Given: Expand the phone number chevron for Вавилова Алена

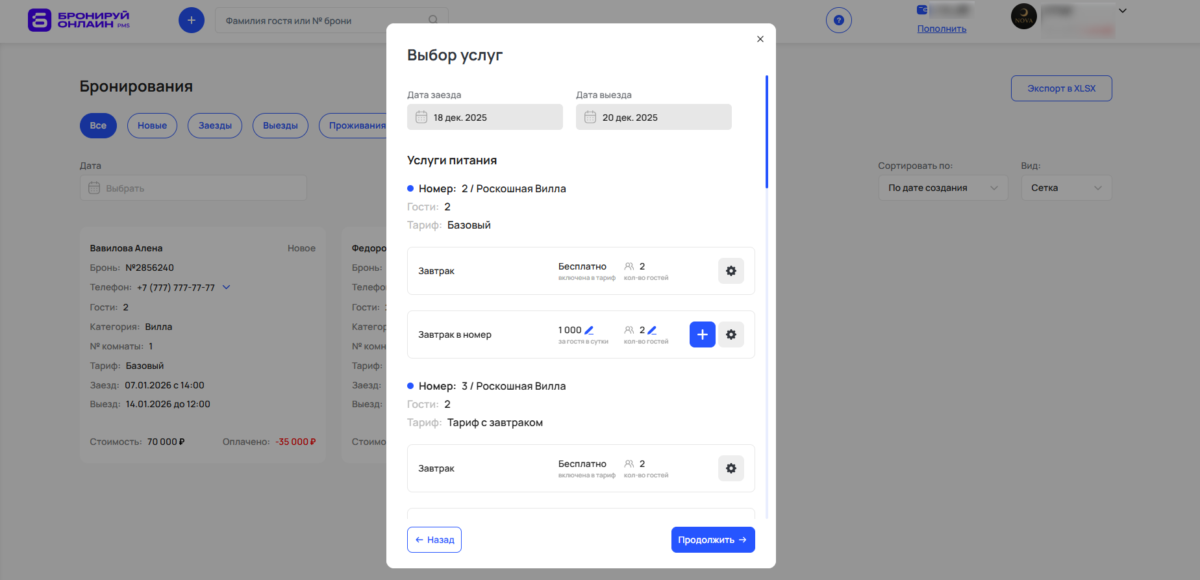Looking at the screenshot, I should 226,288.
